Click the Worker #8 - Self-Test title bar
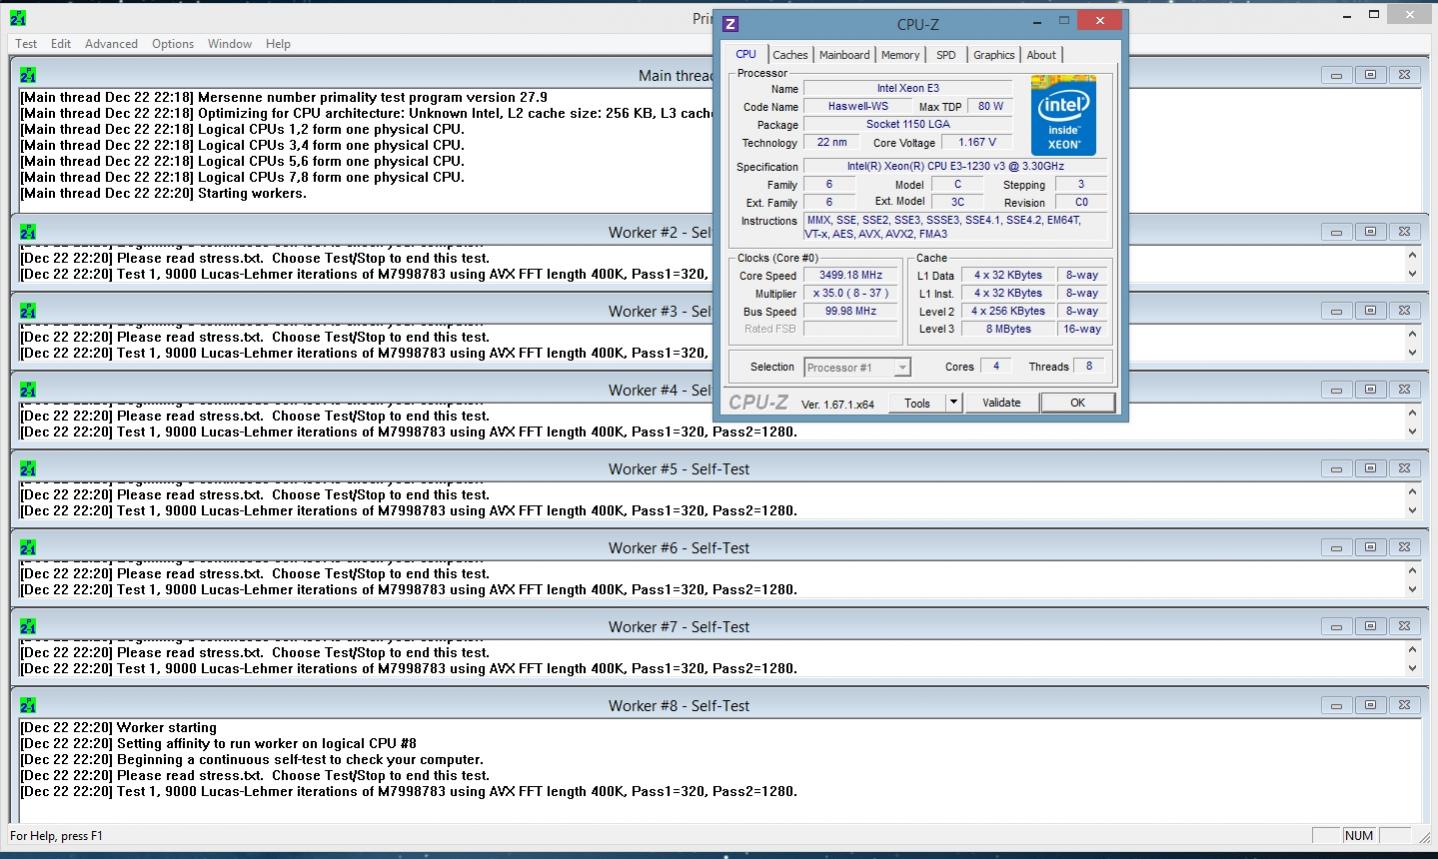 [720, 706]
